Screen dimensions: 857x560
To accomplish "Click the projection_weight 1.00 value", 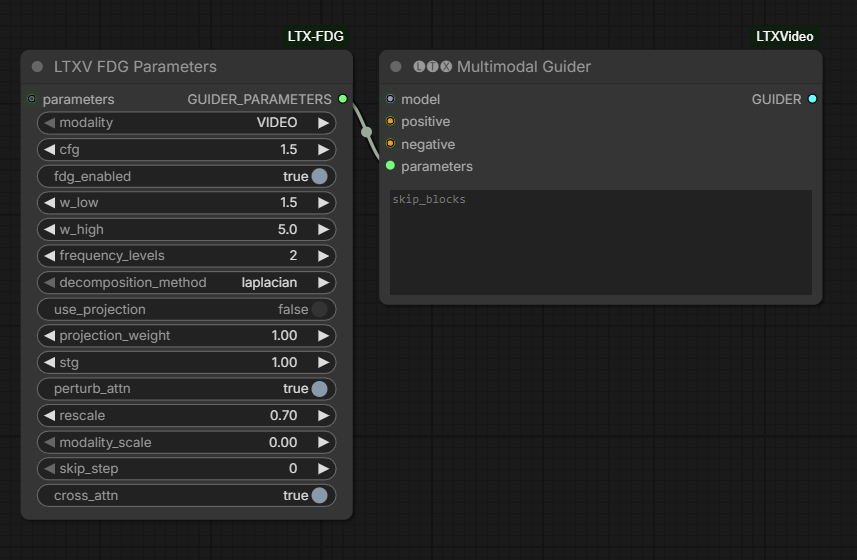I will point(284,335).
